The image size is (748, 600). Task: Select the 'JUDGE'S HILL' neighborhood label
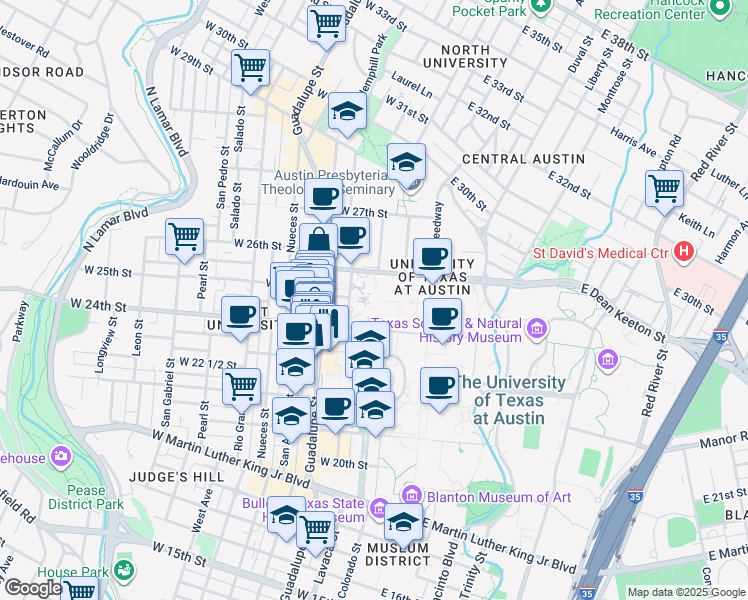tap(177, 477)
